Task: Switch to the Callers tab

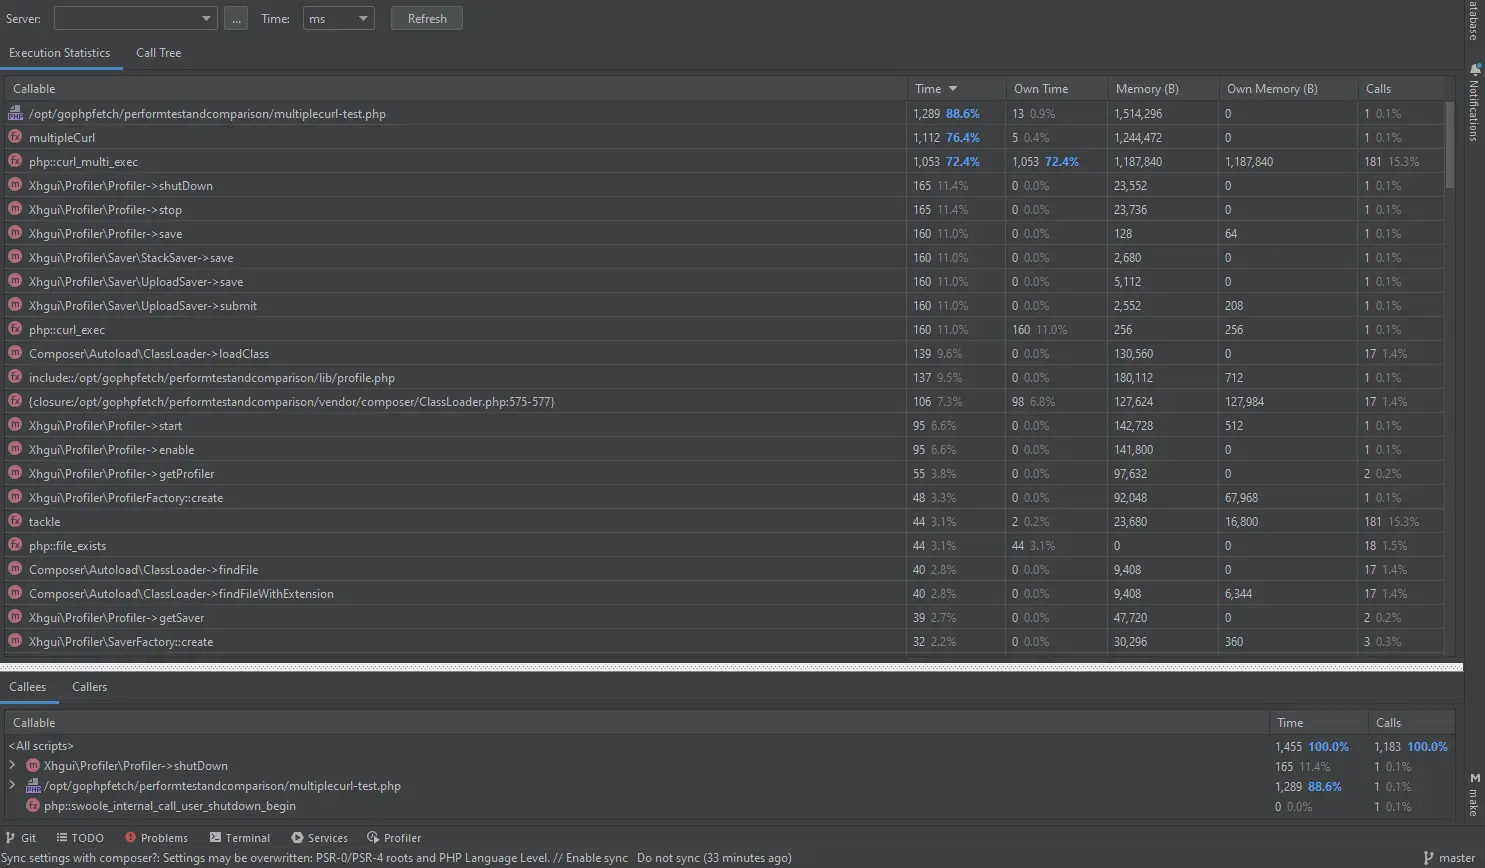Action: 89,687
